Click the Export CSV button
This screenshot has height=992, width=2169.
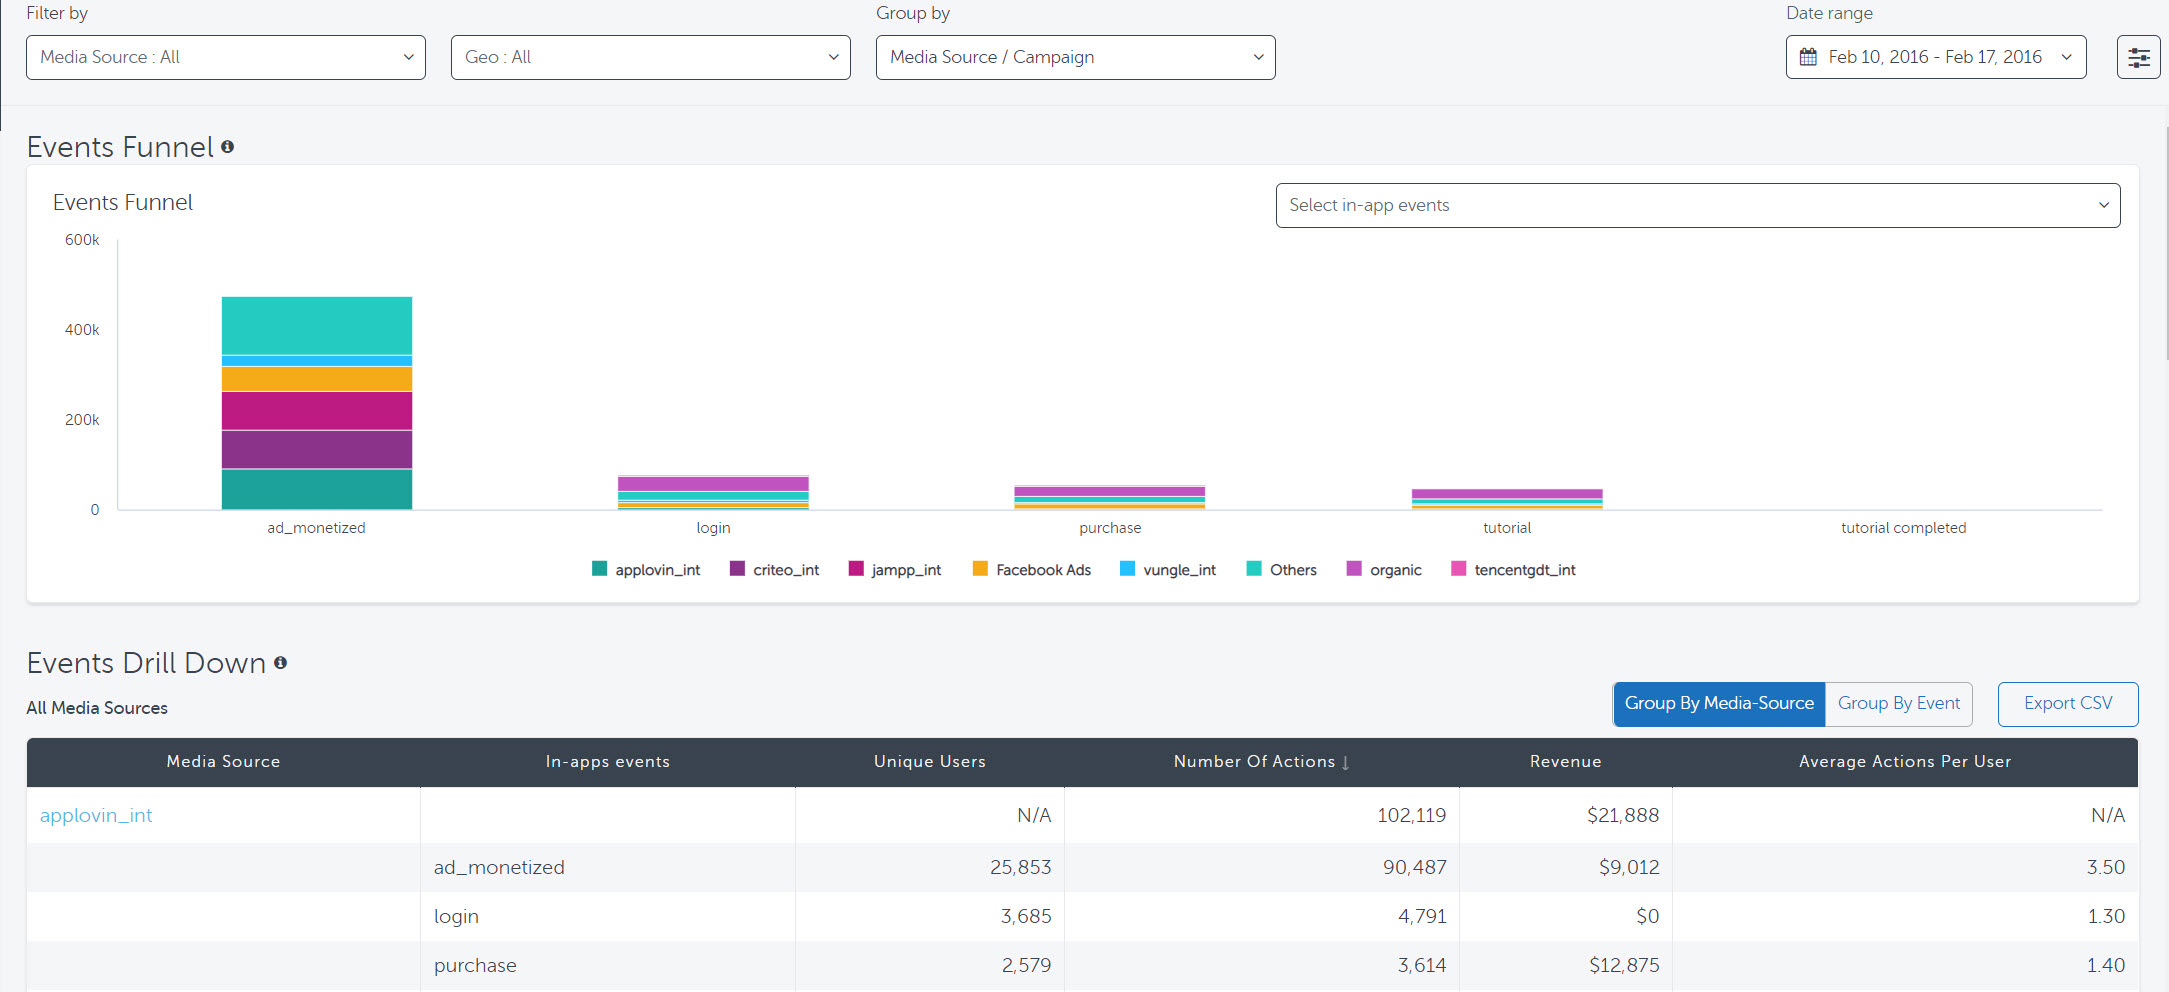click(2067, 704)
